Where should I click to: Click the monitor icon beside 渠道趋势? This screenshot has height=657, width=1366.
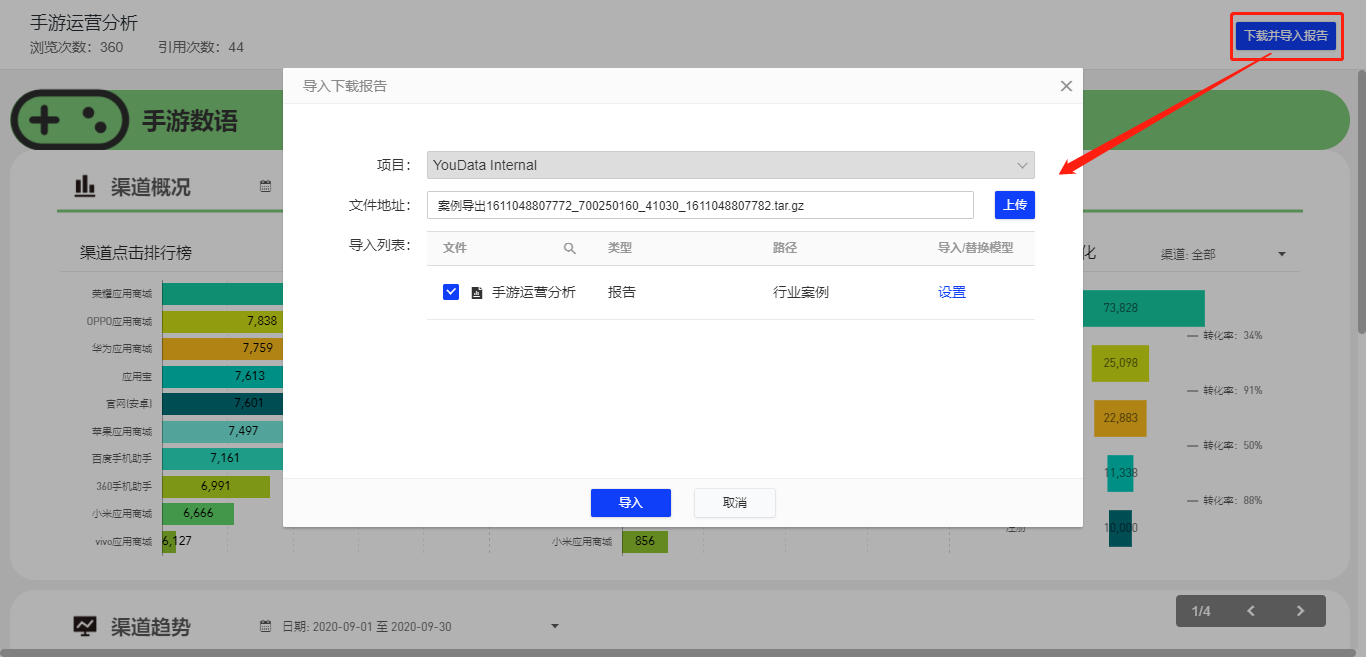point(85,626)
